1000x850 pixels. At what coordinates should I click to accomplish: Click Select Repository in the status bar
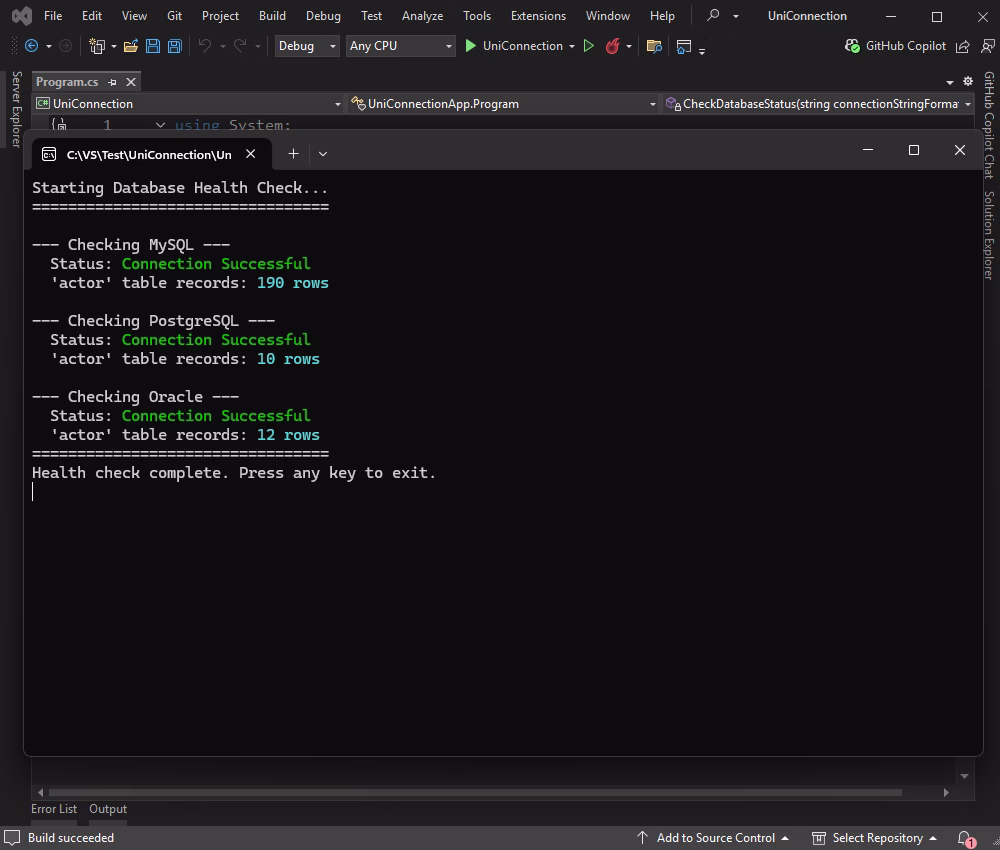click(x=874, y=838)
